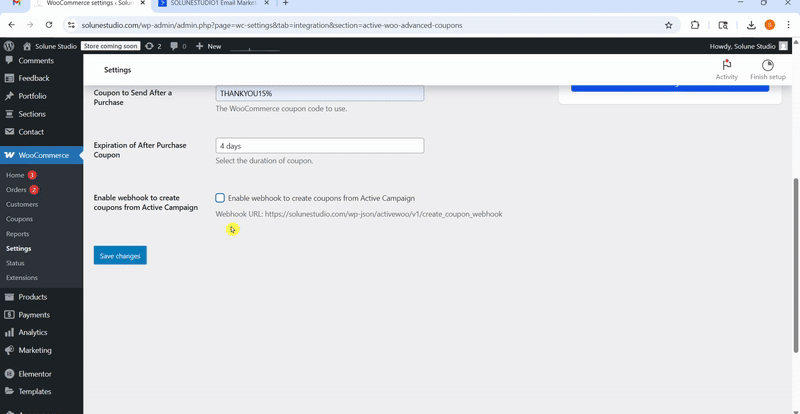This screenshot has height=414, width=800.
Task: Open Howdy, Solune Studio account menu
Action: click(x=748, y=46)
